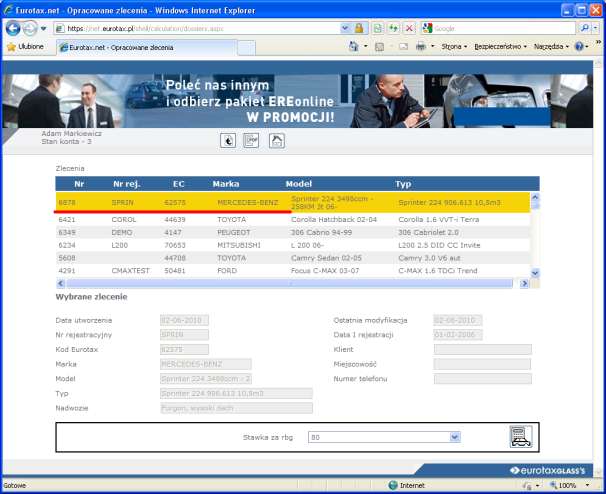Click the refresh page icon
The height and width of the screenshot is (494, 606).
(393, 28)
